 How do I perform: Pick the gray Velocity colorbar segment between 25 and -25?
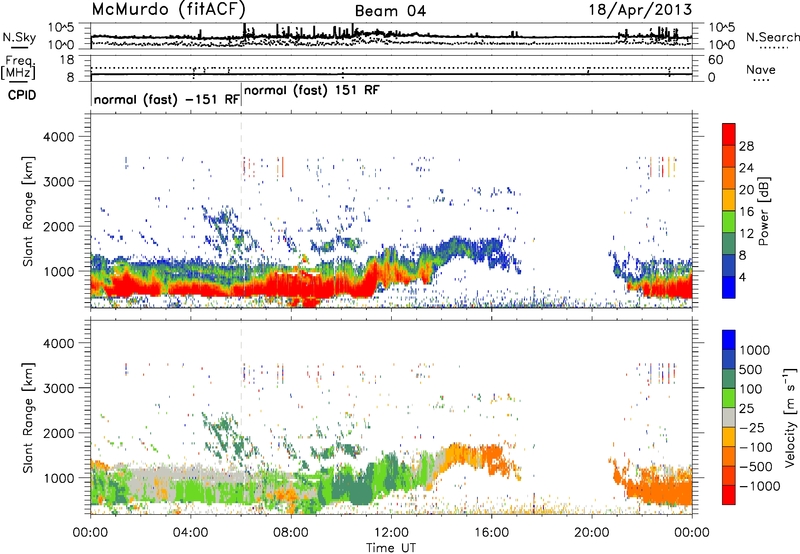click(729, 418)
